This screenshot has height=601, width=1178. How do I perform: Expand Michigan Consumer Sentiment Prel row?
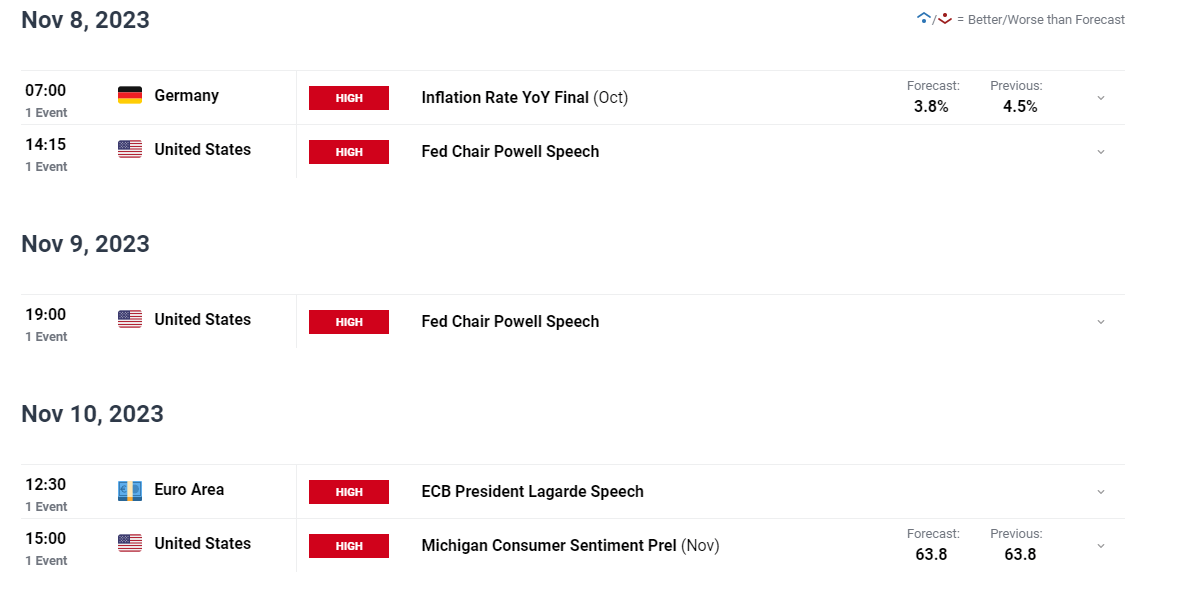1101,546
